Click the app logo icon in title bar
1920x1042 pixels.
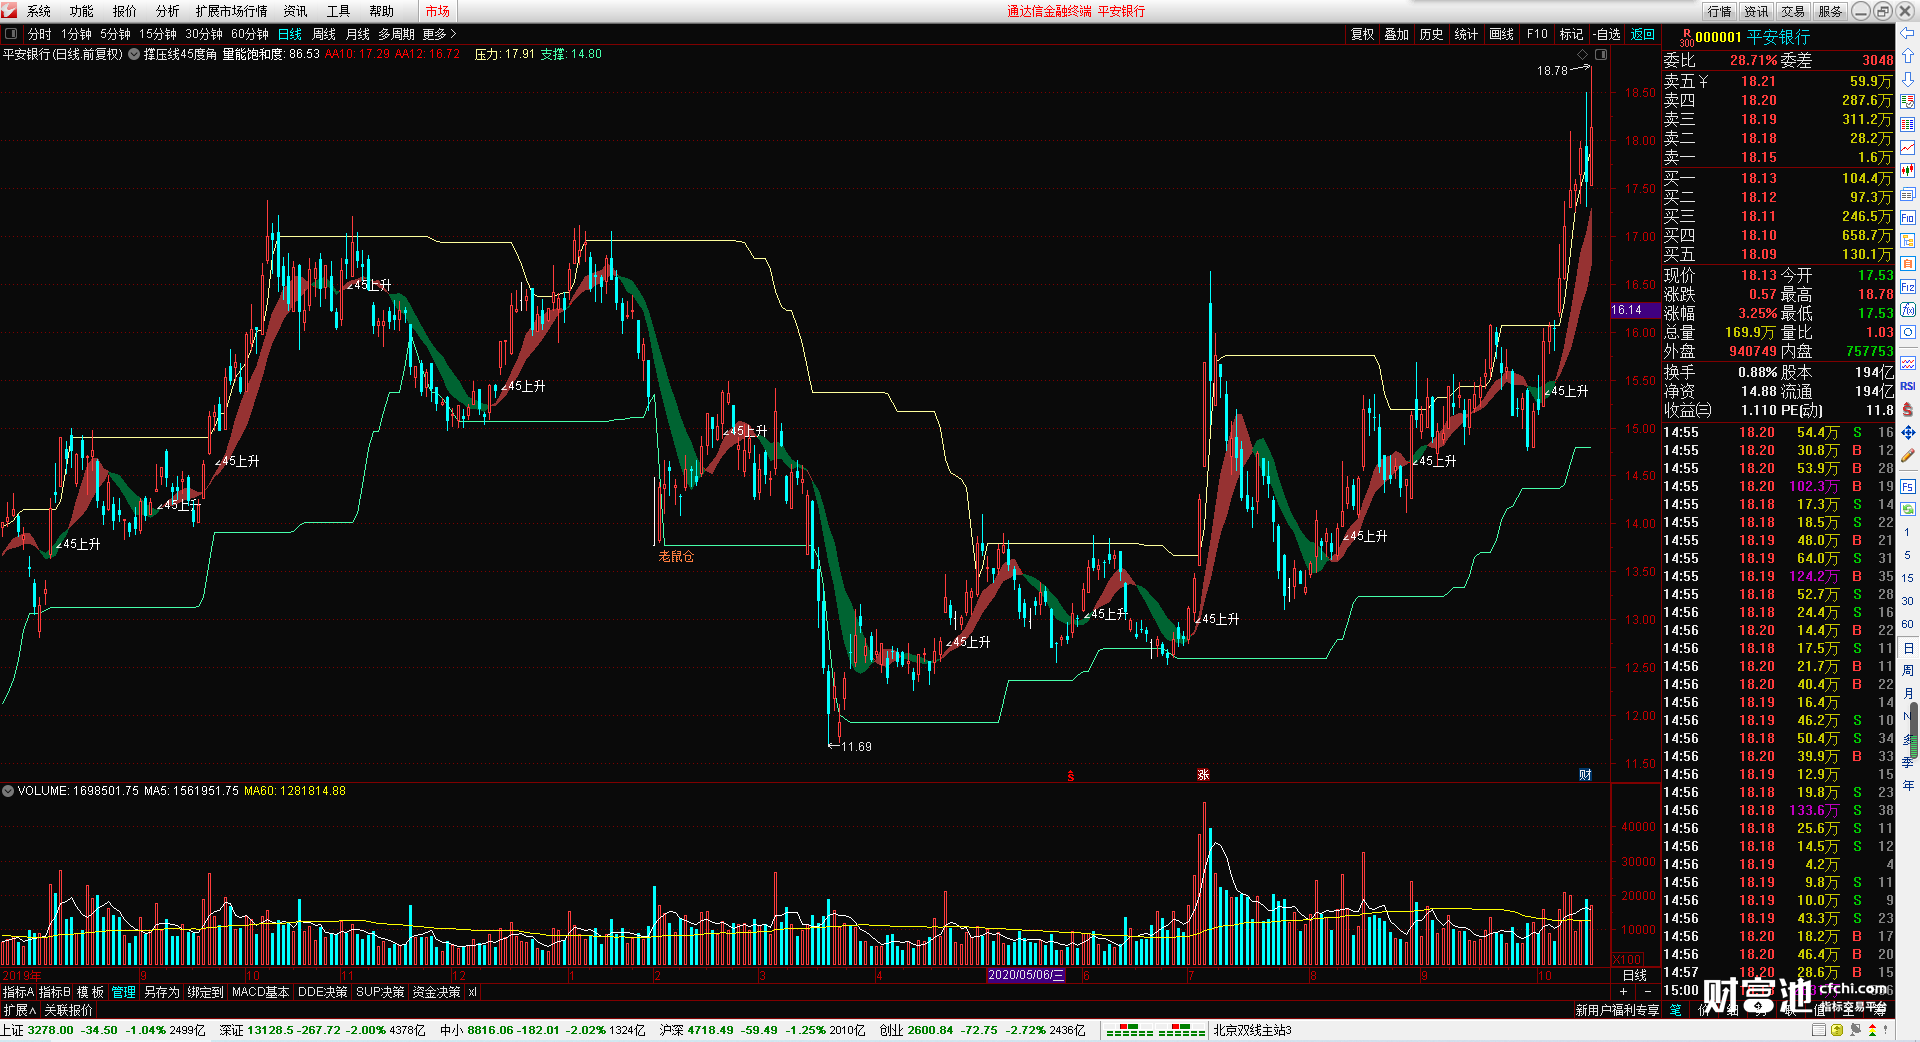pyautogui.click(x=9, y=10)
